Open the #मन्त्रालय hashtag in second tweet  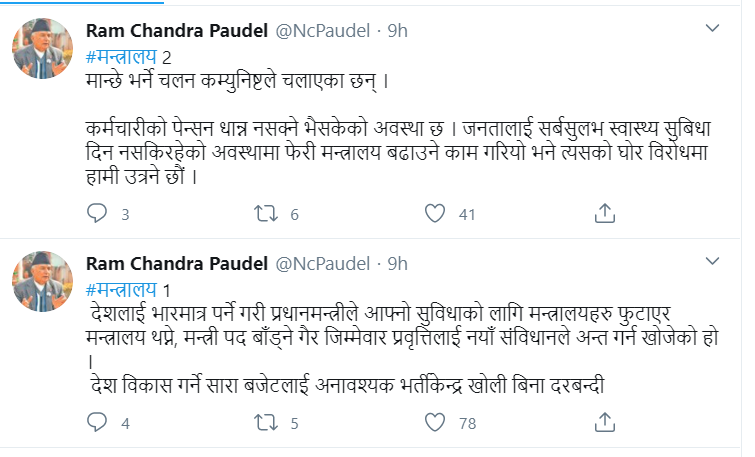coord(122,290)
